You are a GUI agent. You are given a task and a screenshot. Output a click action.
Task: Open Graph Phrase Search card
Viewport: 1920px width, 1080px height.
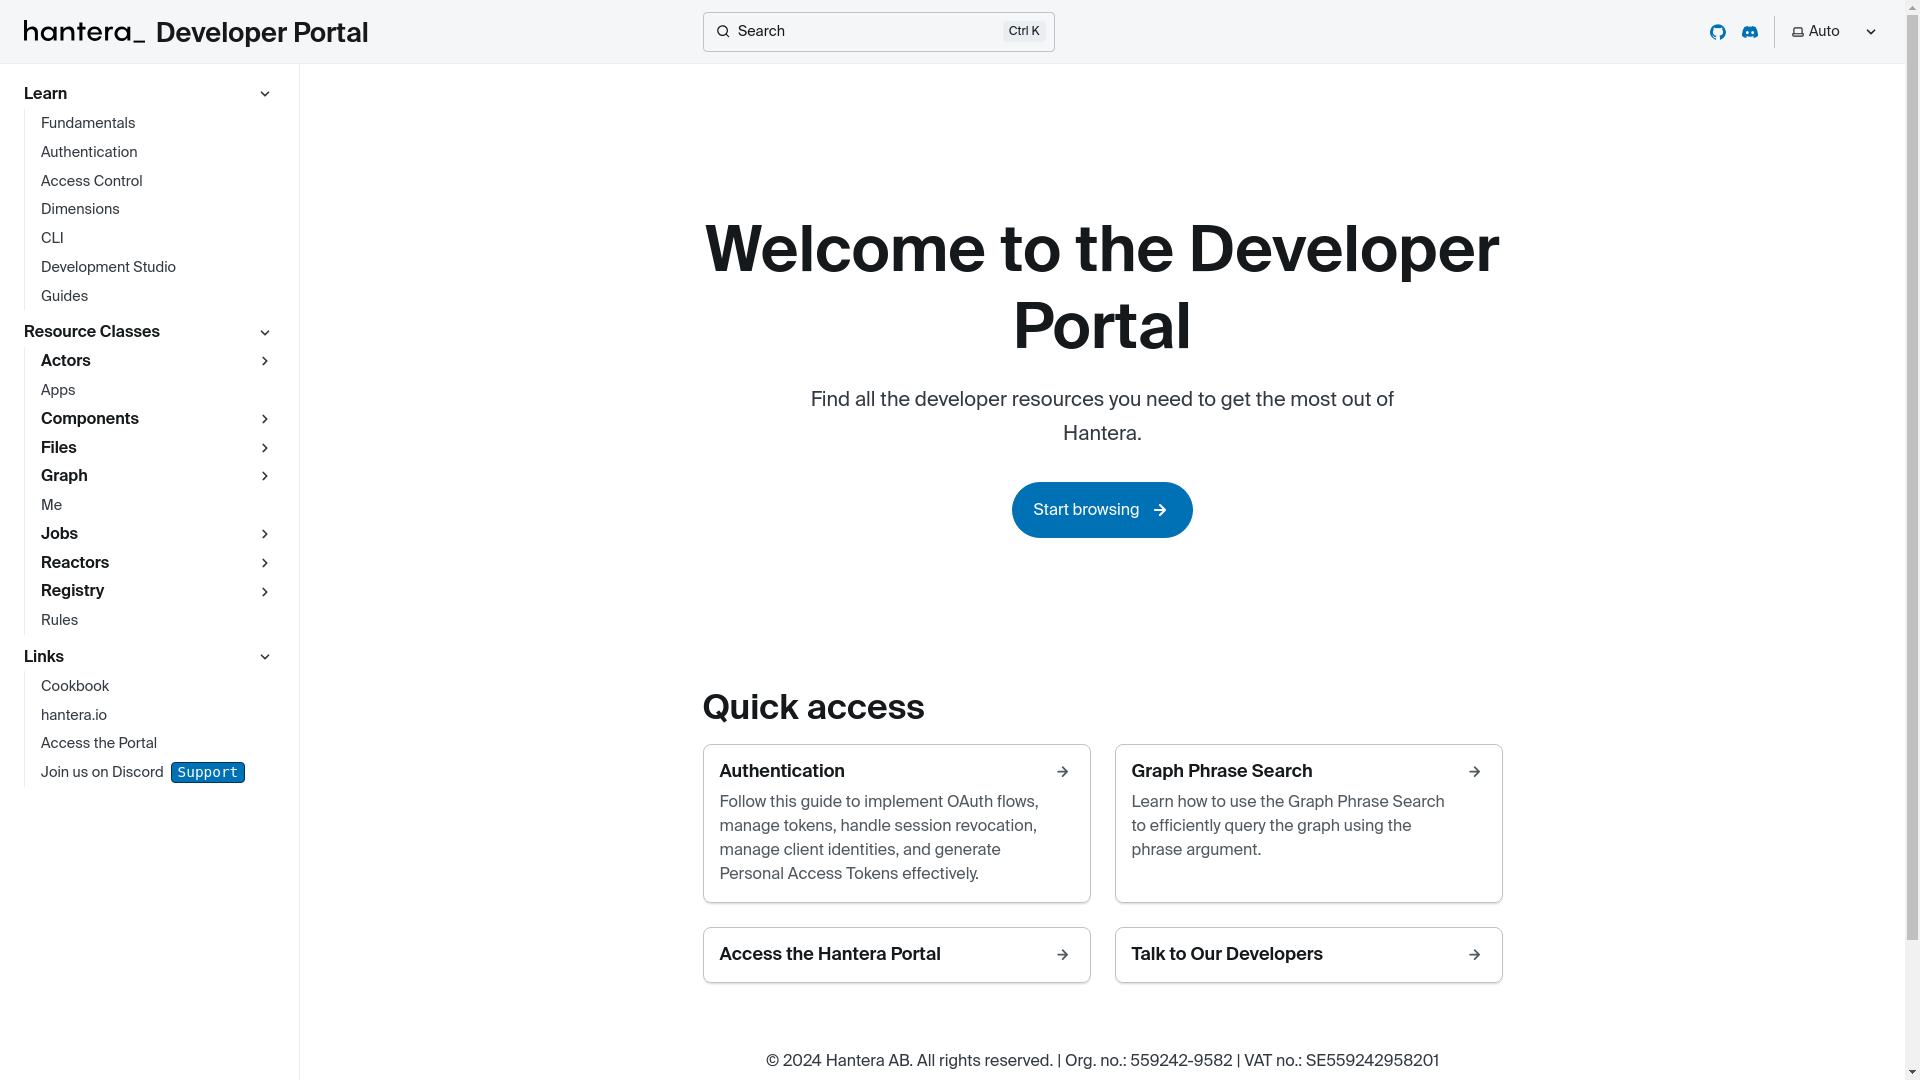coord(1309,823)
